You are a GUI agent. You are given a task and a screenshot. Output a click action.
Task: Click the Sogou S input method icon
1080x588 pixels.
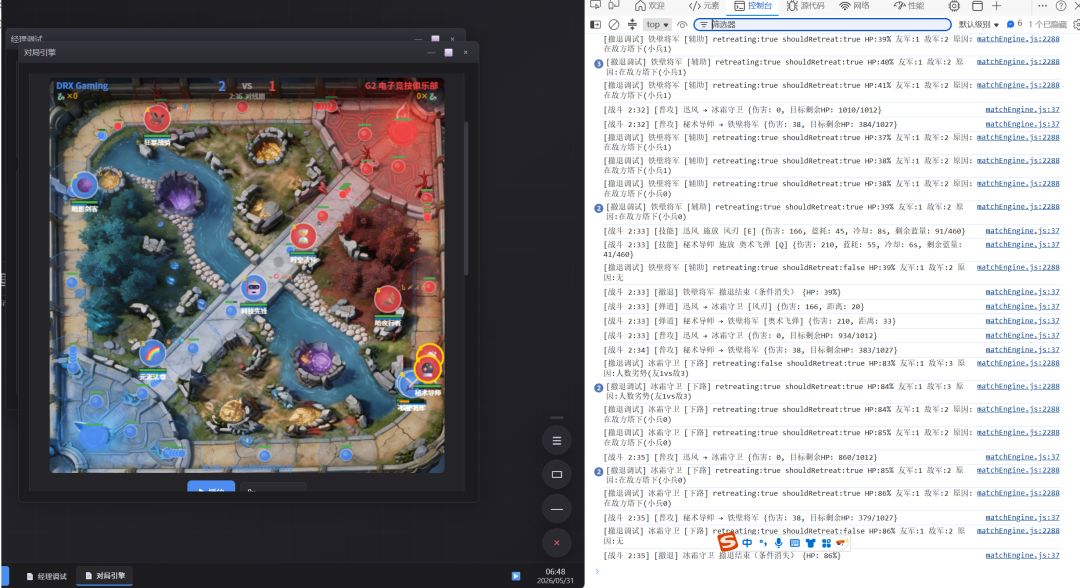coord(728,542)
